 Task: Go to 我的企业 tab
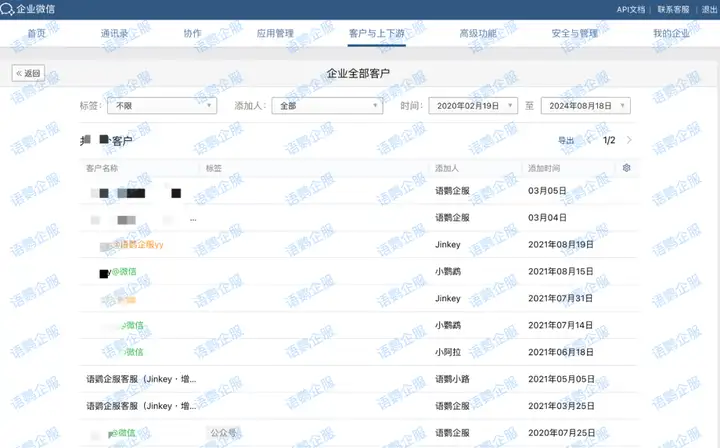[x=671, y=33]
